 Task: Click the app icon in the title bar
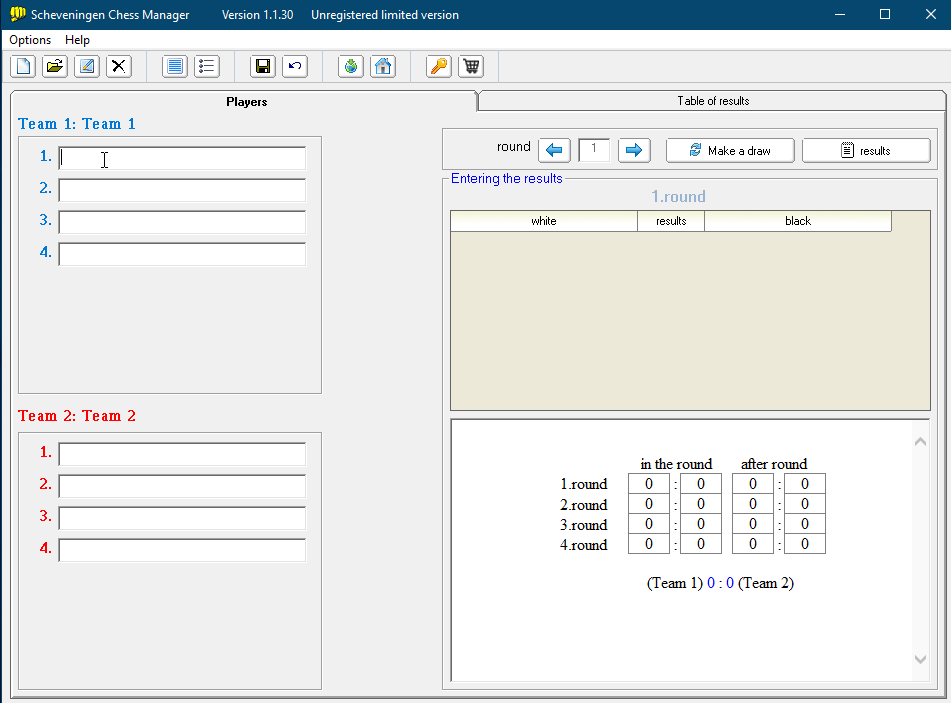pyautogui.click(x=18, y=14)
